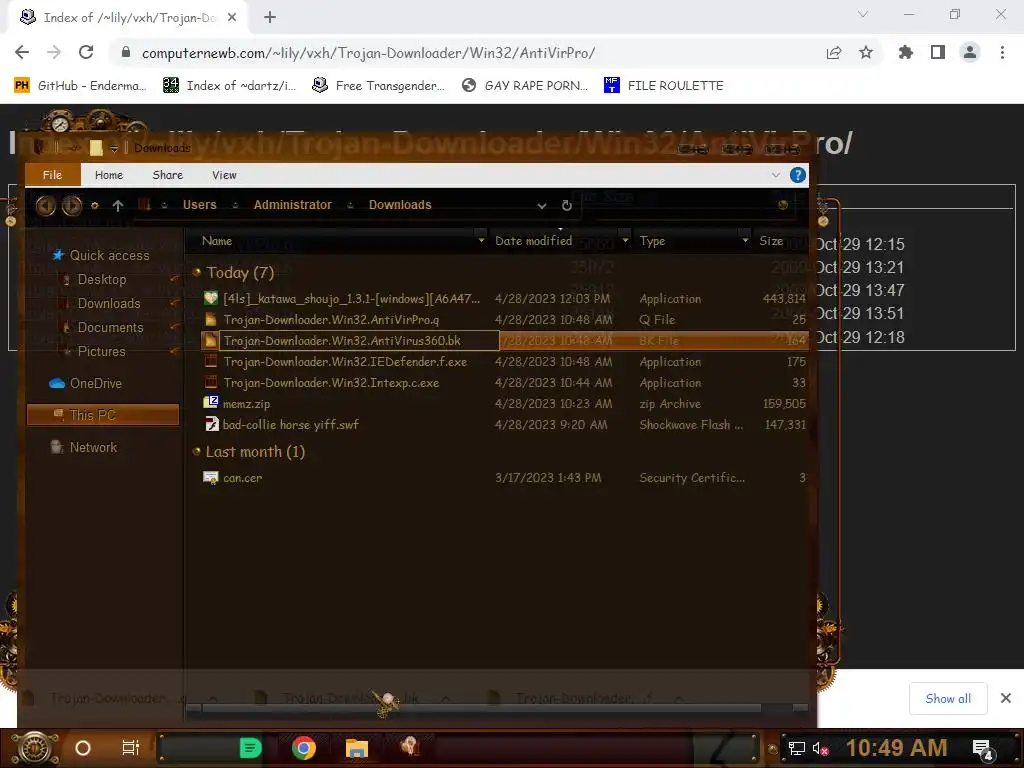The image size is (1024, 768).
Task: Open the Type column filter dropdown
Action: pos(745,240)
